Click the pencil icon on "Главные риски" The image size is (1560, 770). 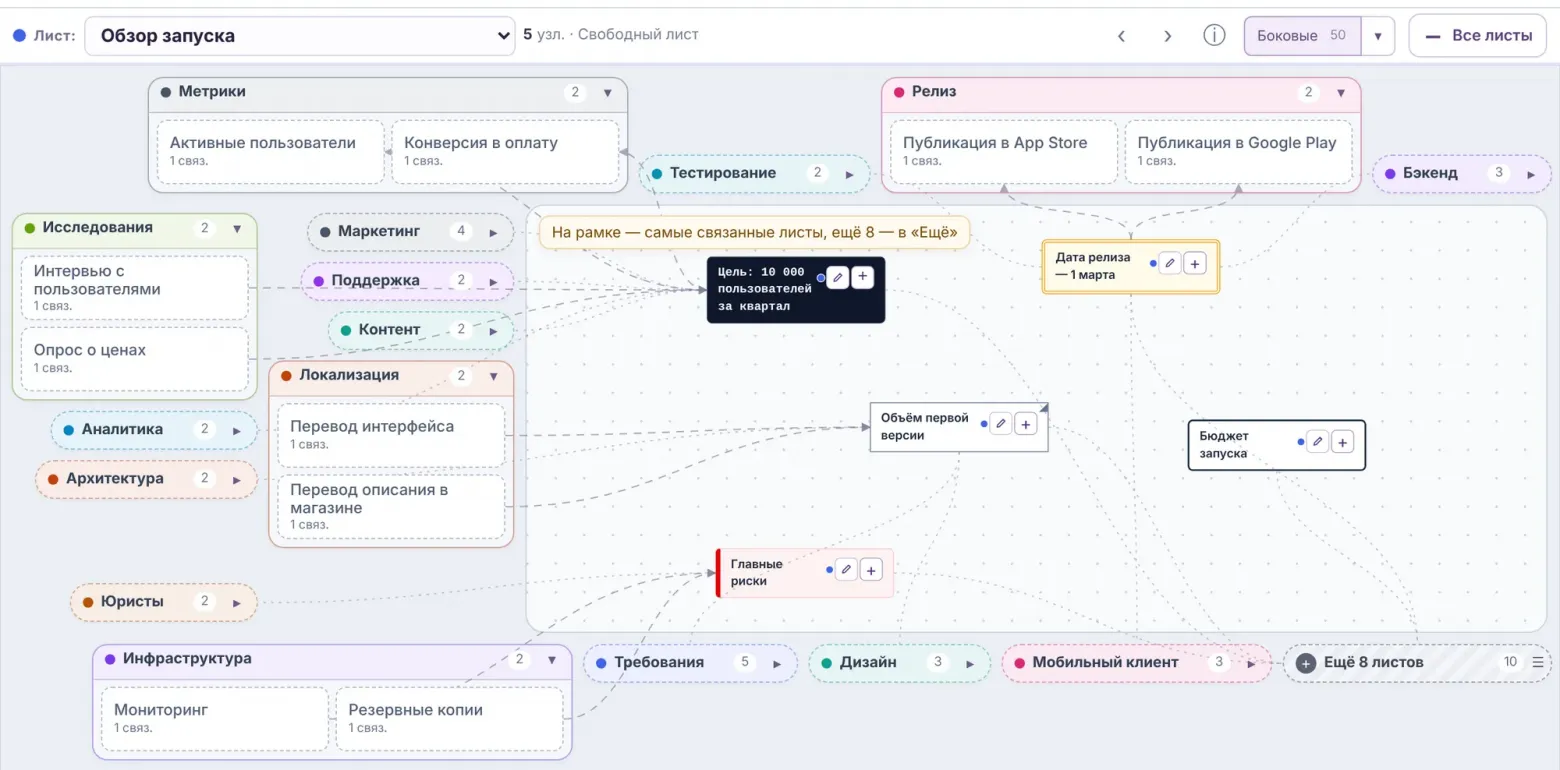pyautogui.click(x=846, y=570)
